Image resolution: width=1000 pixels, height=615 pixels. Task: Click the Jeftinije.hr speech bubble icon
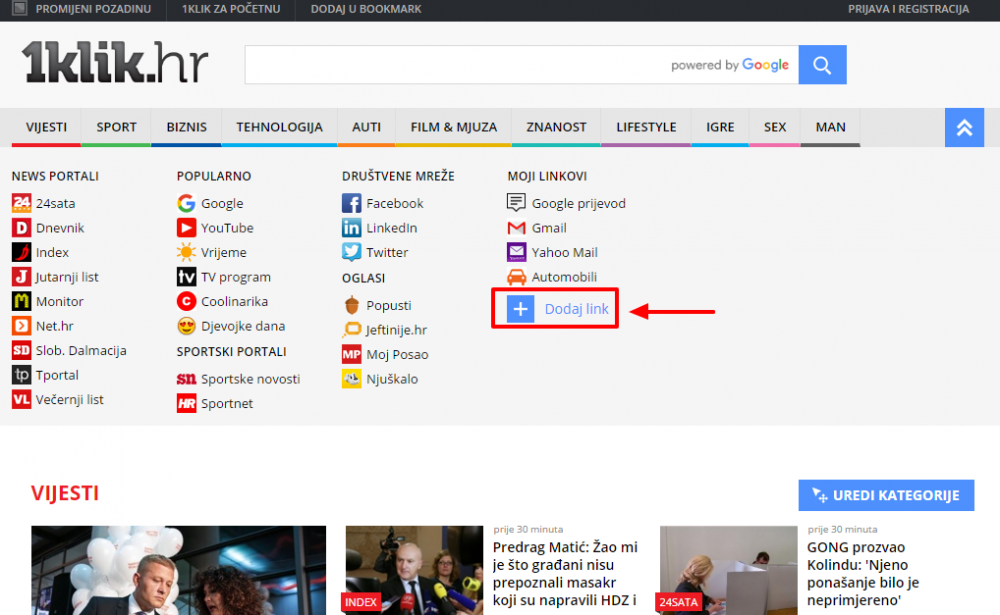point(351,330)
